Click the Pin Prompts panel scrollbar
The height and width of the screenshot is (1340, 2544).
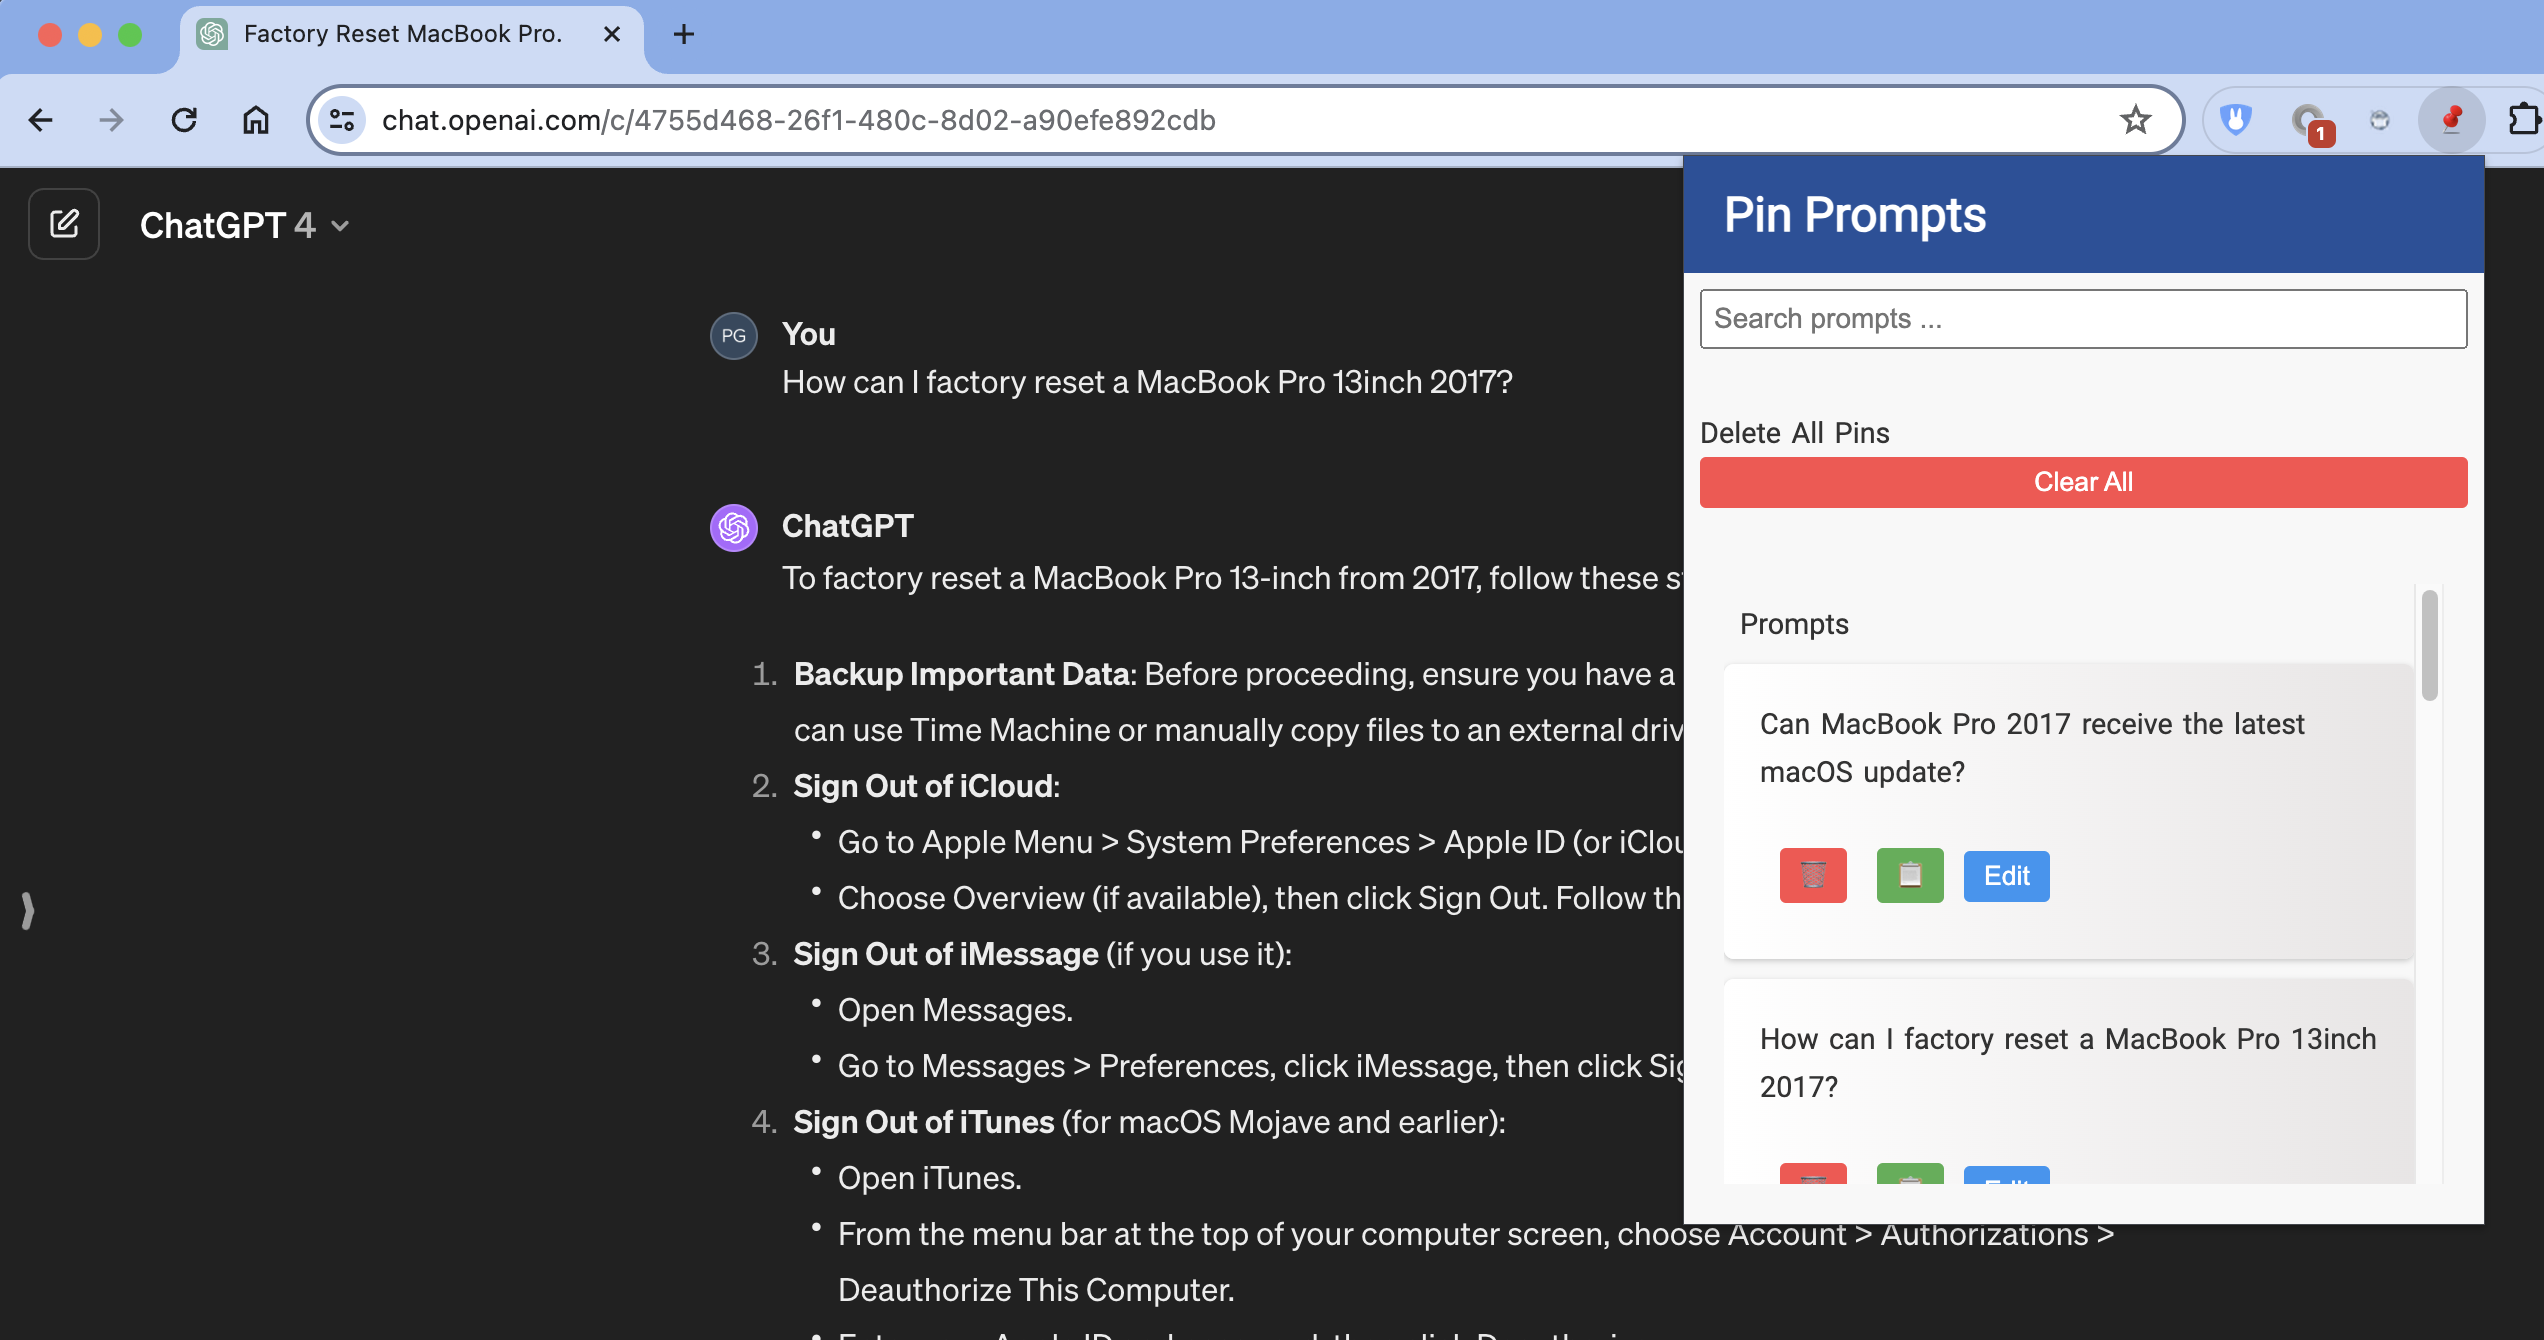[2429, 646]
